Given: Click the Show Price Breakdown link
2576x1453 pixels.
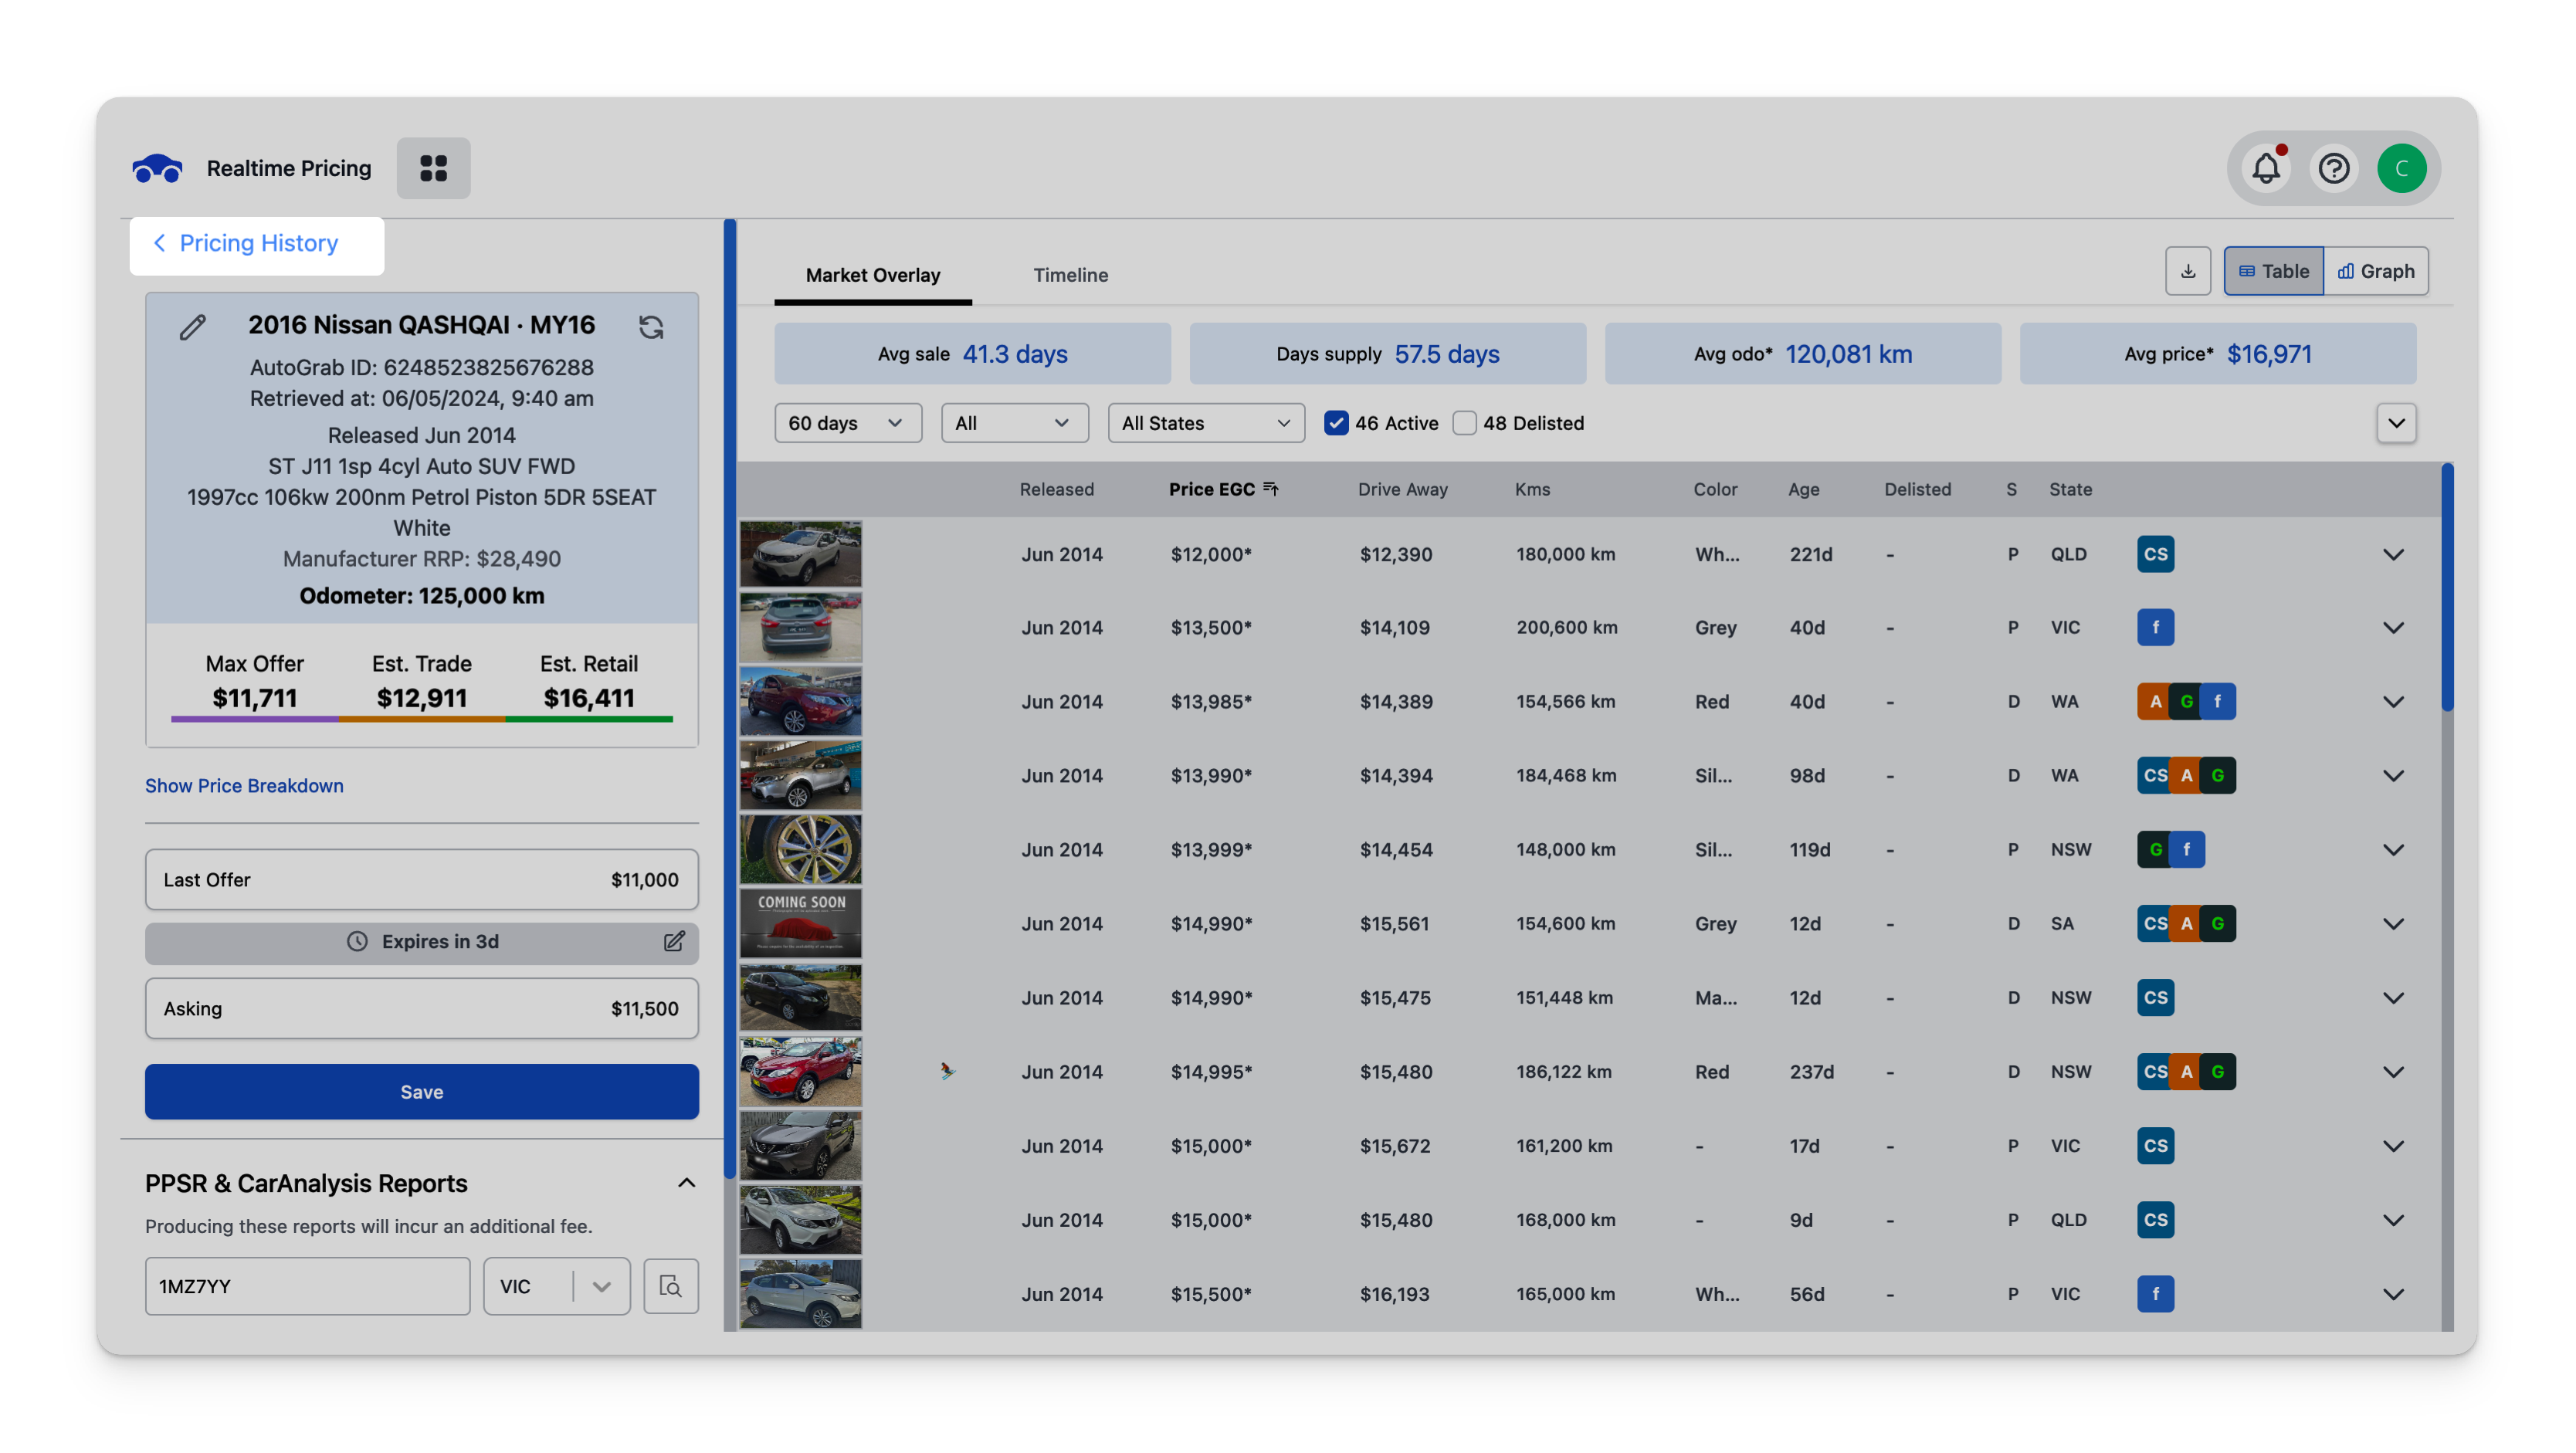Looking at the screenshot, I should pos(244,786).
